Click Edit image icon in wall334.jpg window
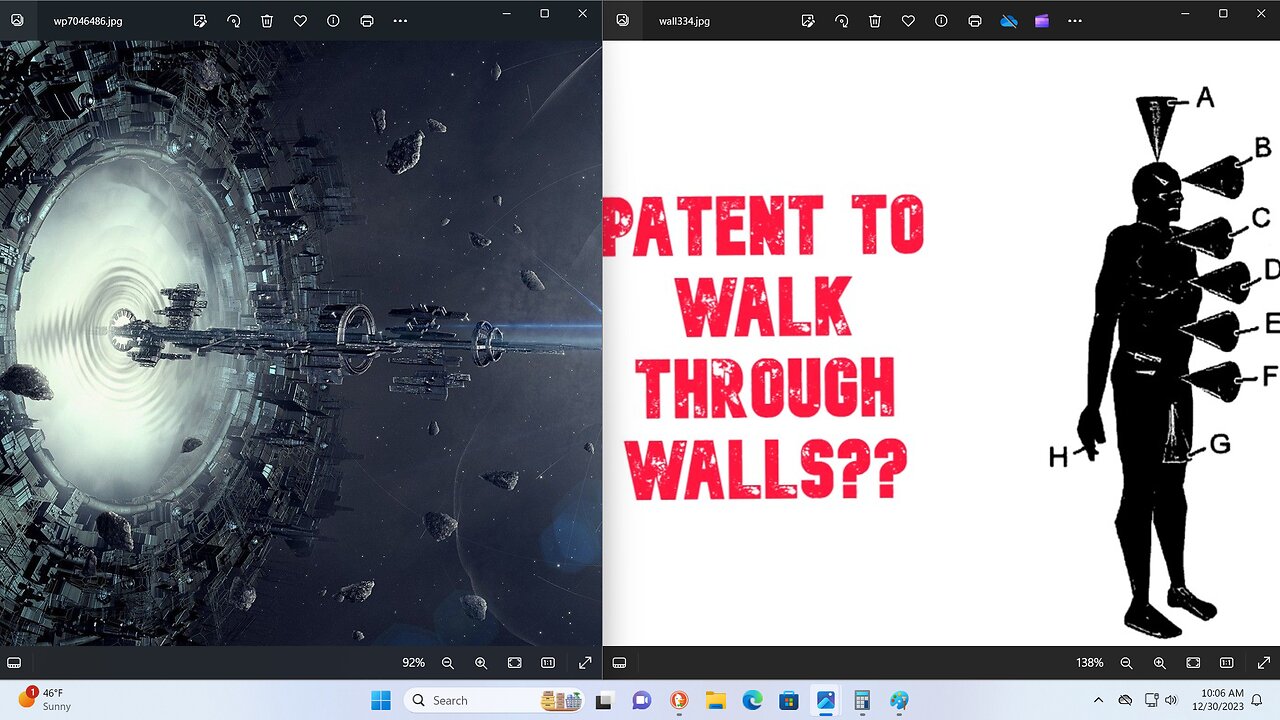This screenshot has width=1280, height=720. [x=808, y=20]
